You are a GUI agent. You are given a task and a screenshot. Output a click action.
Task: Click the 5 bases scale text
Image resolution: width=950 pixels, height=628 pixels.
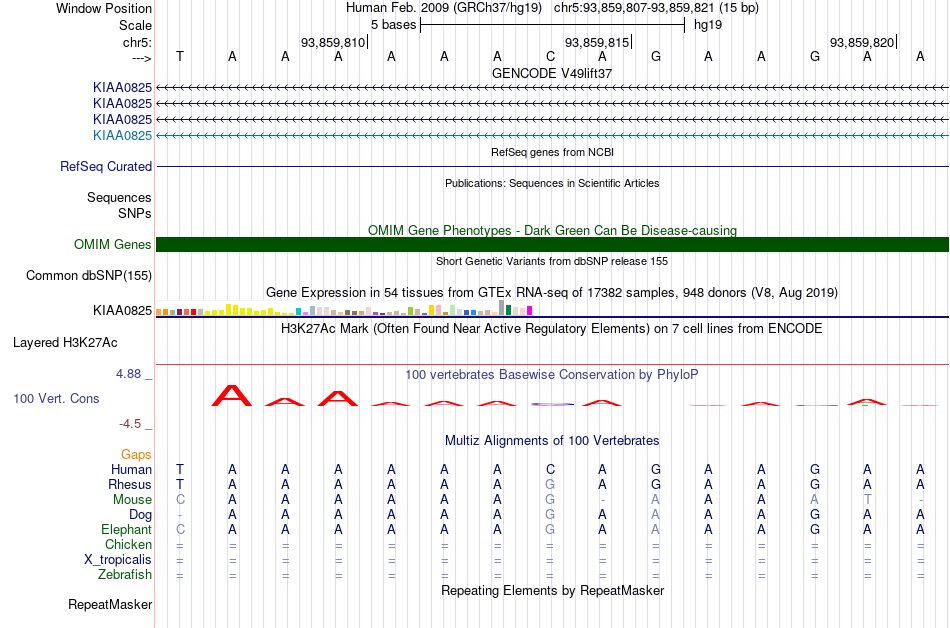(x=393, y=25)
